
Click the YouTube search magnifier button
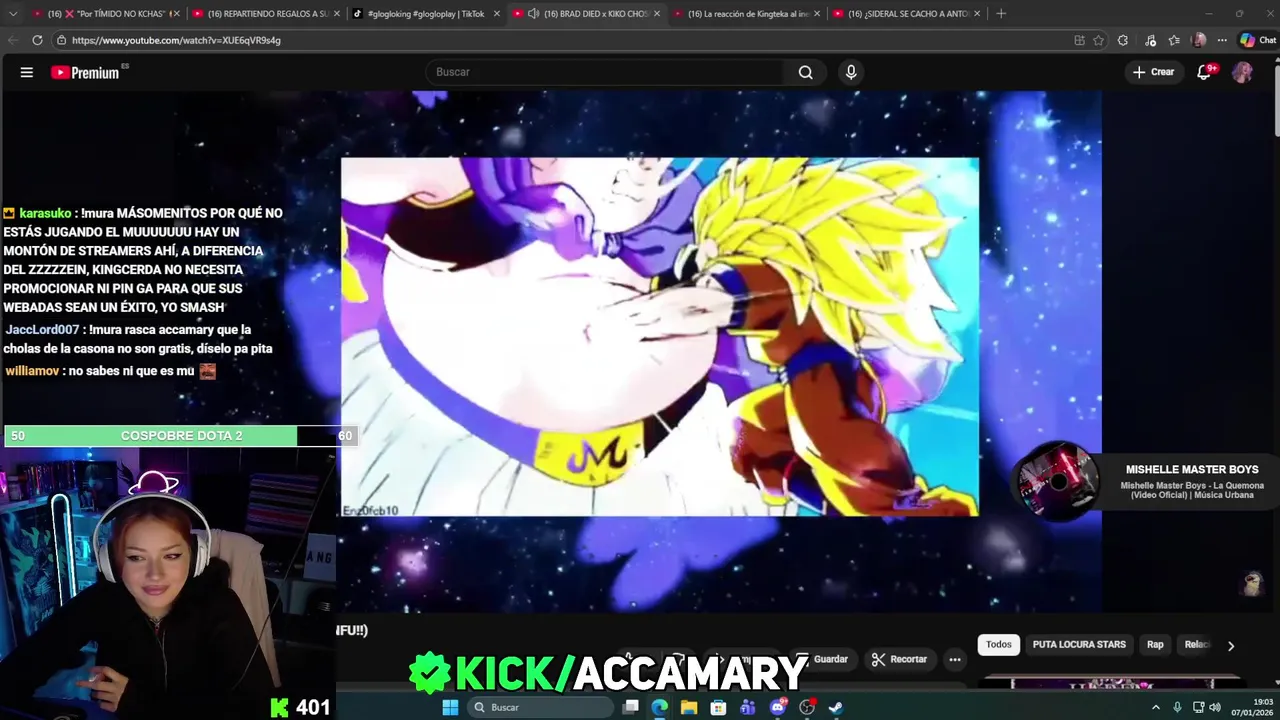click(805, 72)
